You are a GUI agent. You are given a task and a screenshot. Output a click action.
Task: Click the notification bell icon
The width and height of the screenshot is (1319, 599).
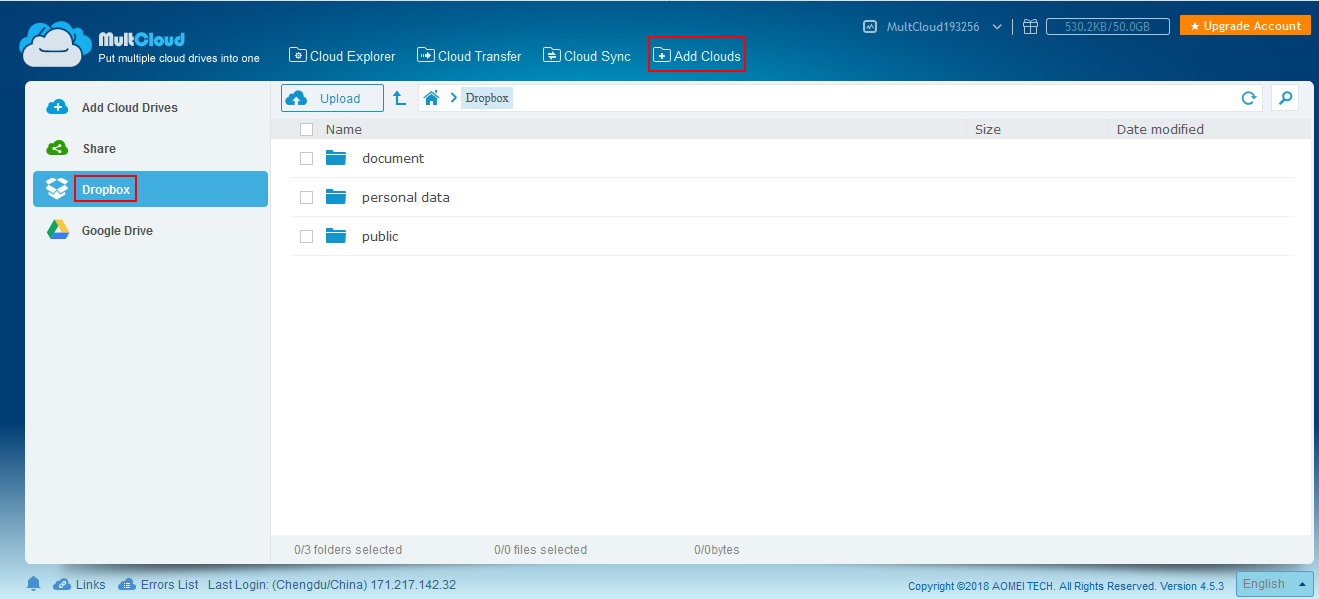[34, 584]
